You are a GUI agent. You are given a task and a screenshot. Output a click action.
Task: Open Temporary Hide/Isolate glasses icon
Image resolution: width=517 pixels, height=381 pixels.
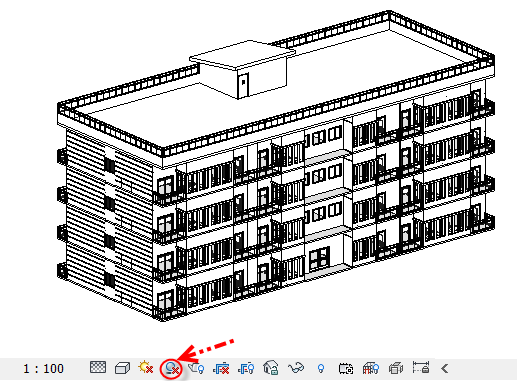coord(296,368)
